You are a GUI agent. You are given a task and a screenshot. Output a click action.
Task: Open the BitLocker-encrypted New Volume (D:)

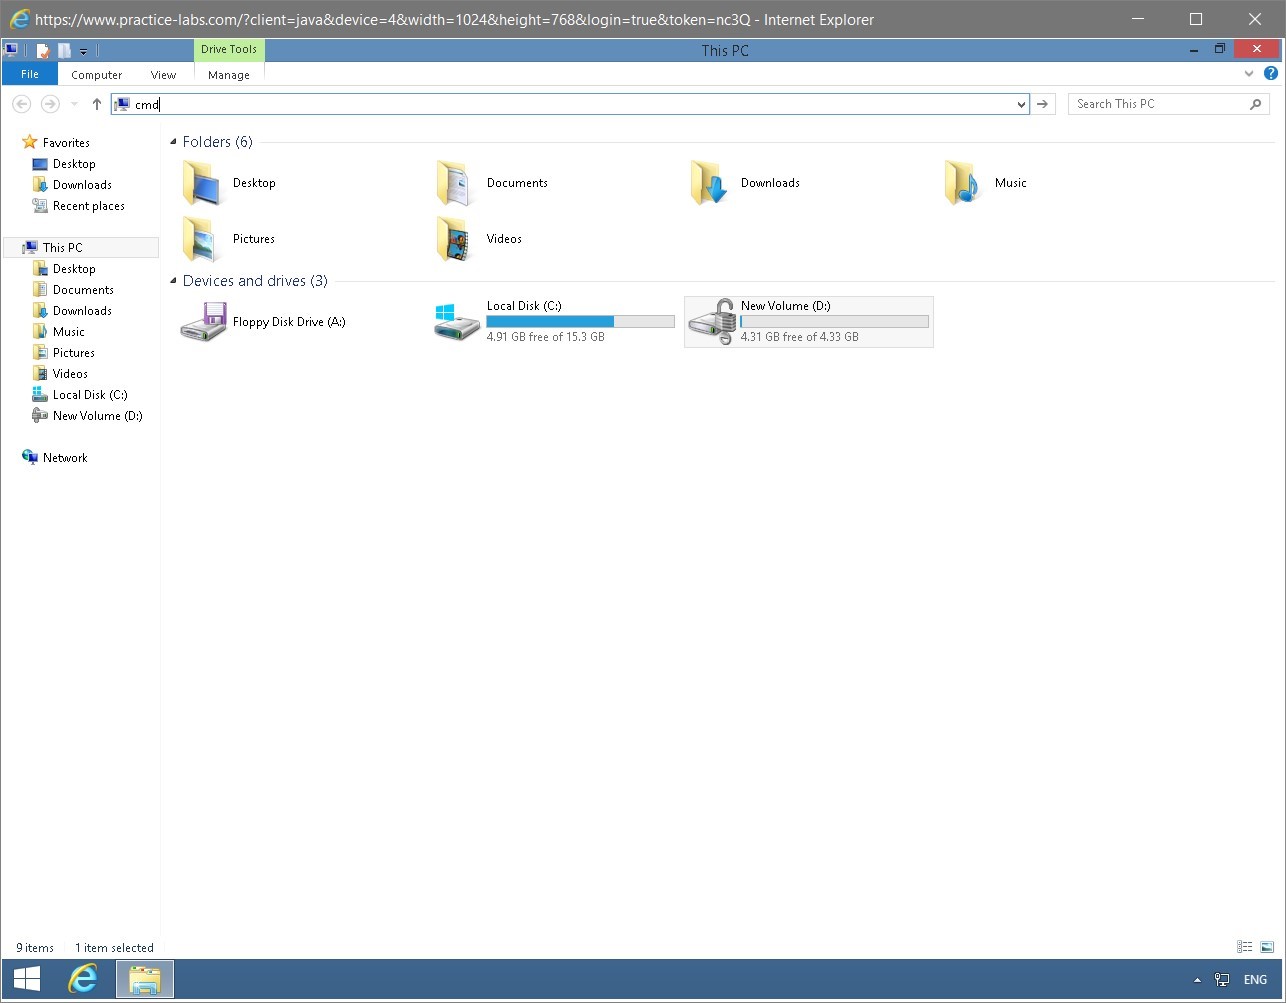tap(785, 306)
